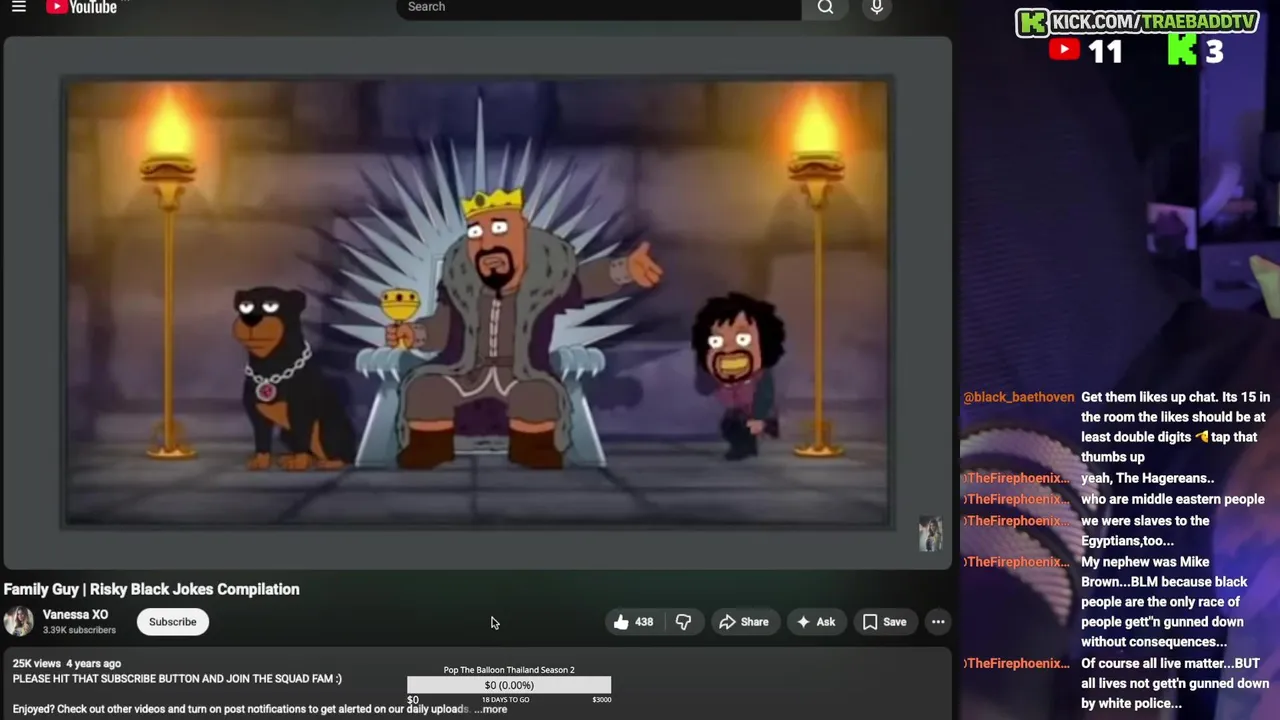Viewport: 1280px width, 720px height.
Task: Click the black_baethoven chat username
Action: [x=1019, y=397]
